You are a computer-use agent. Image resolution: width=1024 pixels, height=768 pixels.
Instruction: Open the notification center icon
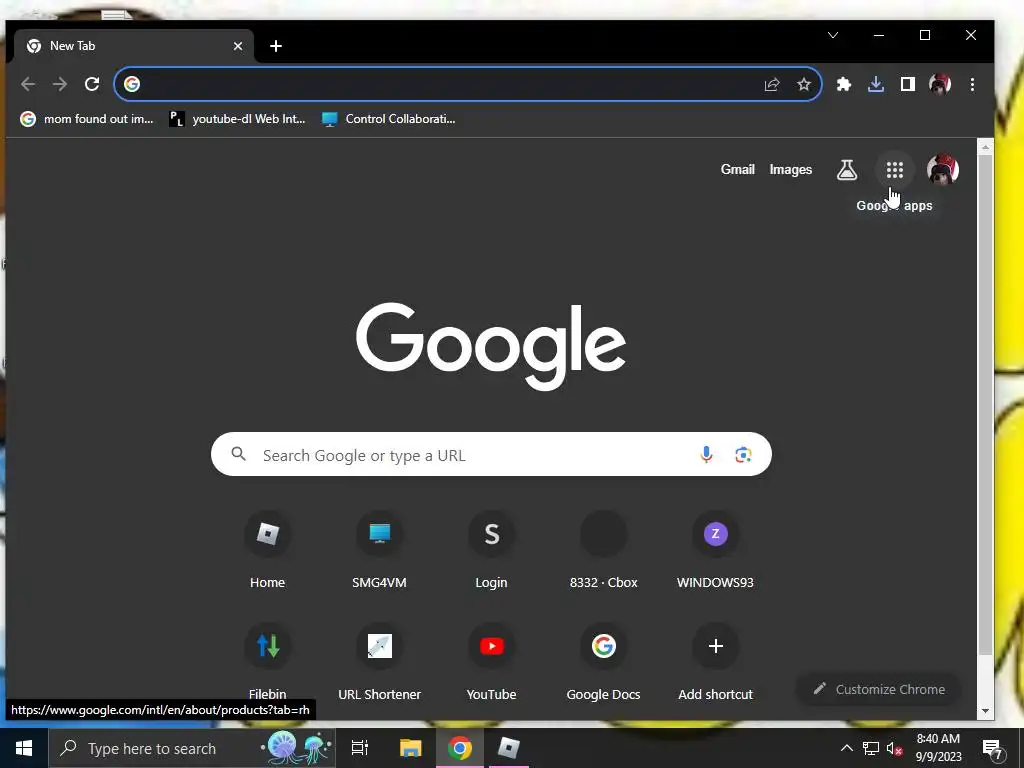click(993, 748)
